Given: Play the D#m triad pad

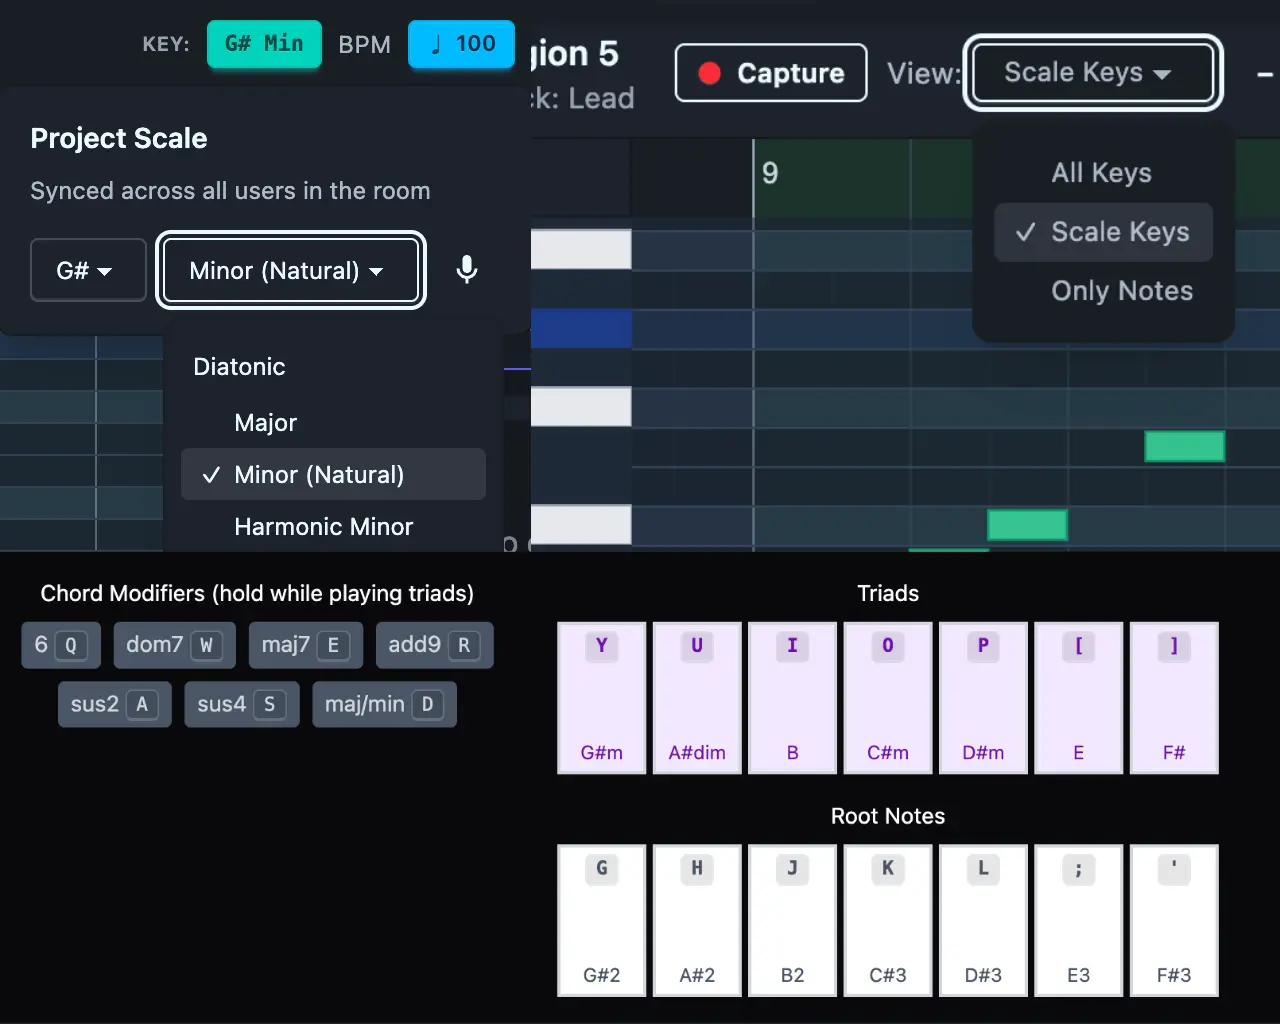Looking at the screenshot, I should pyautogui.click(x=983, y=698).
